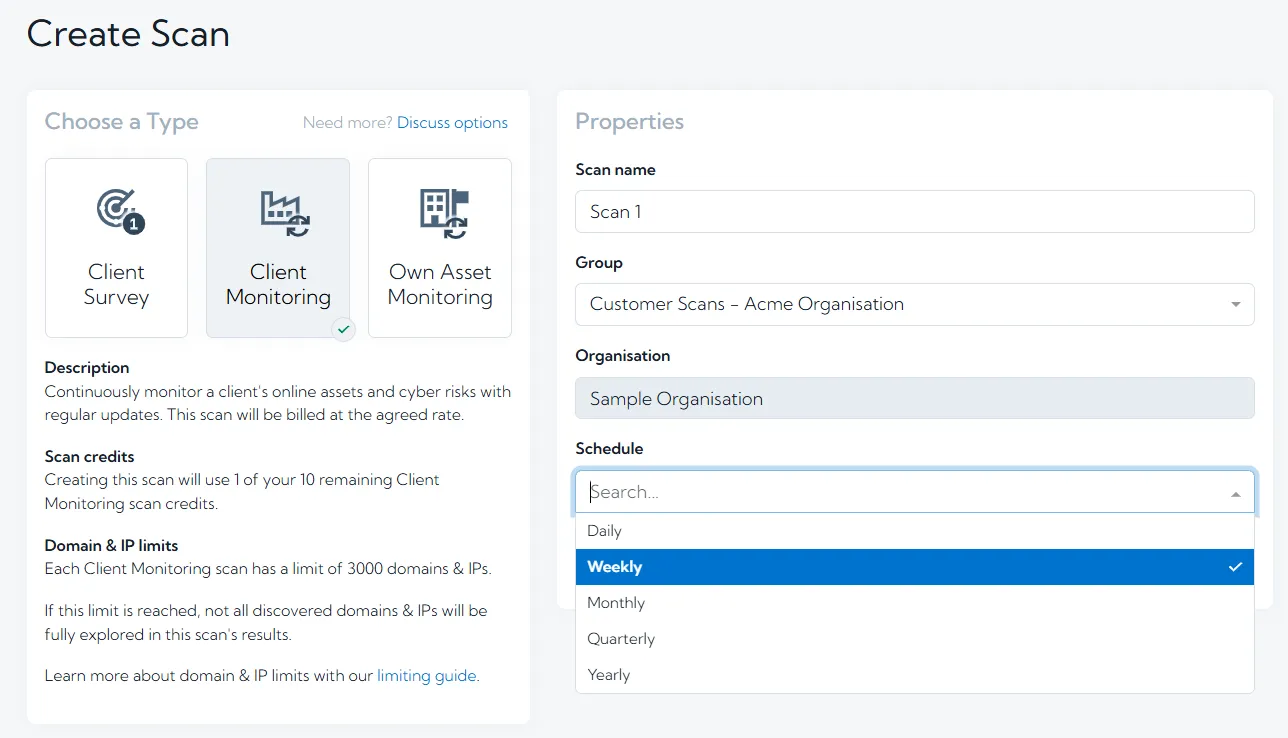This screenshot has width=1288, height=738.
Task: Click the Client Monitoring card label
Action: pyautogui.click(x=278, y=285)
